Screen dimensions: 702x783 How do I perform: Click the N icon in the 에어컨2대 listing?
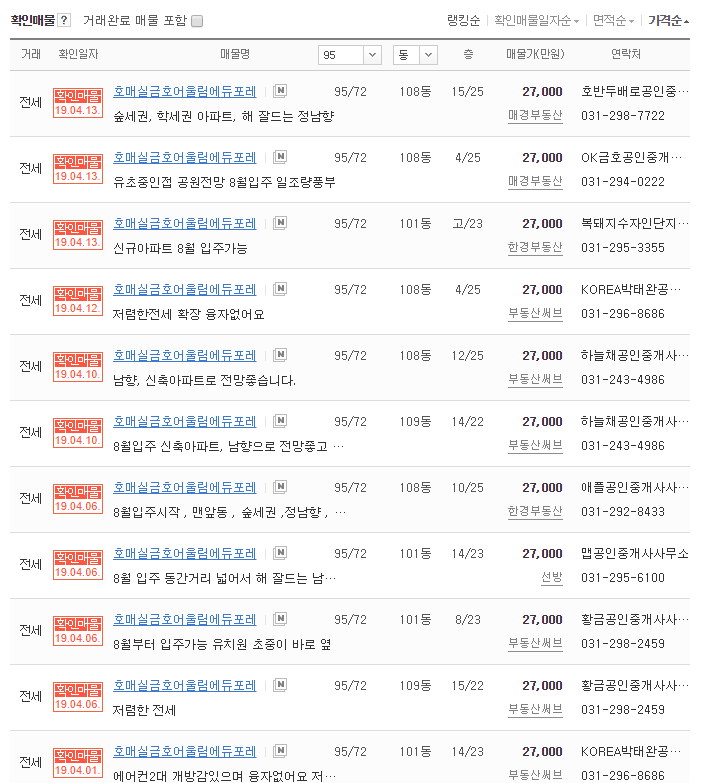coord(280,751)
